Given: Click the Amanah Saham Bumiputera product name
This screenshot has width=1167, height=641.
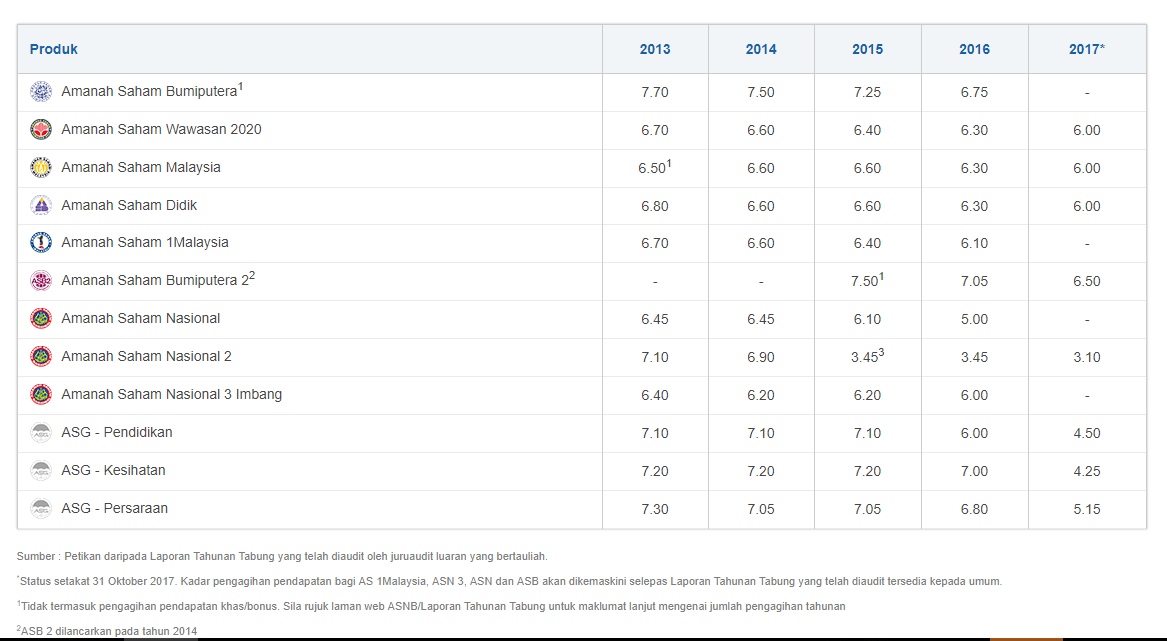Looking at the screenshot, I should [x=152, y=90].
